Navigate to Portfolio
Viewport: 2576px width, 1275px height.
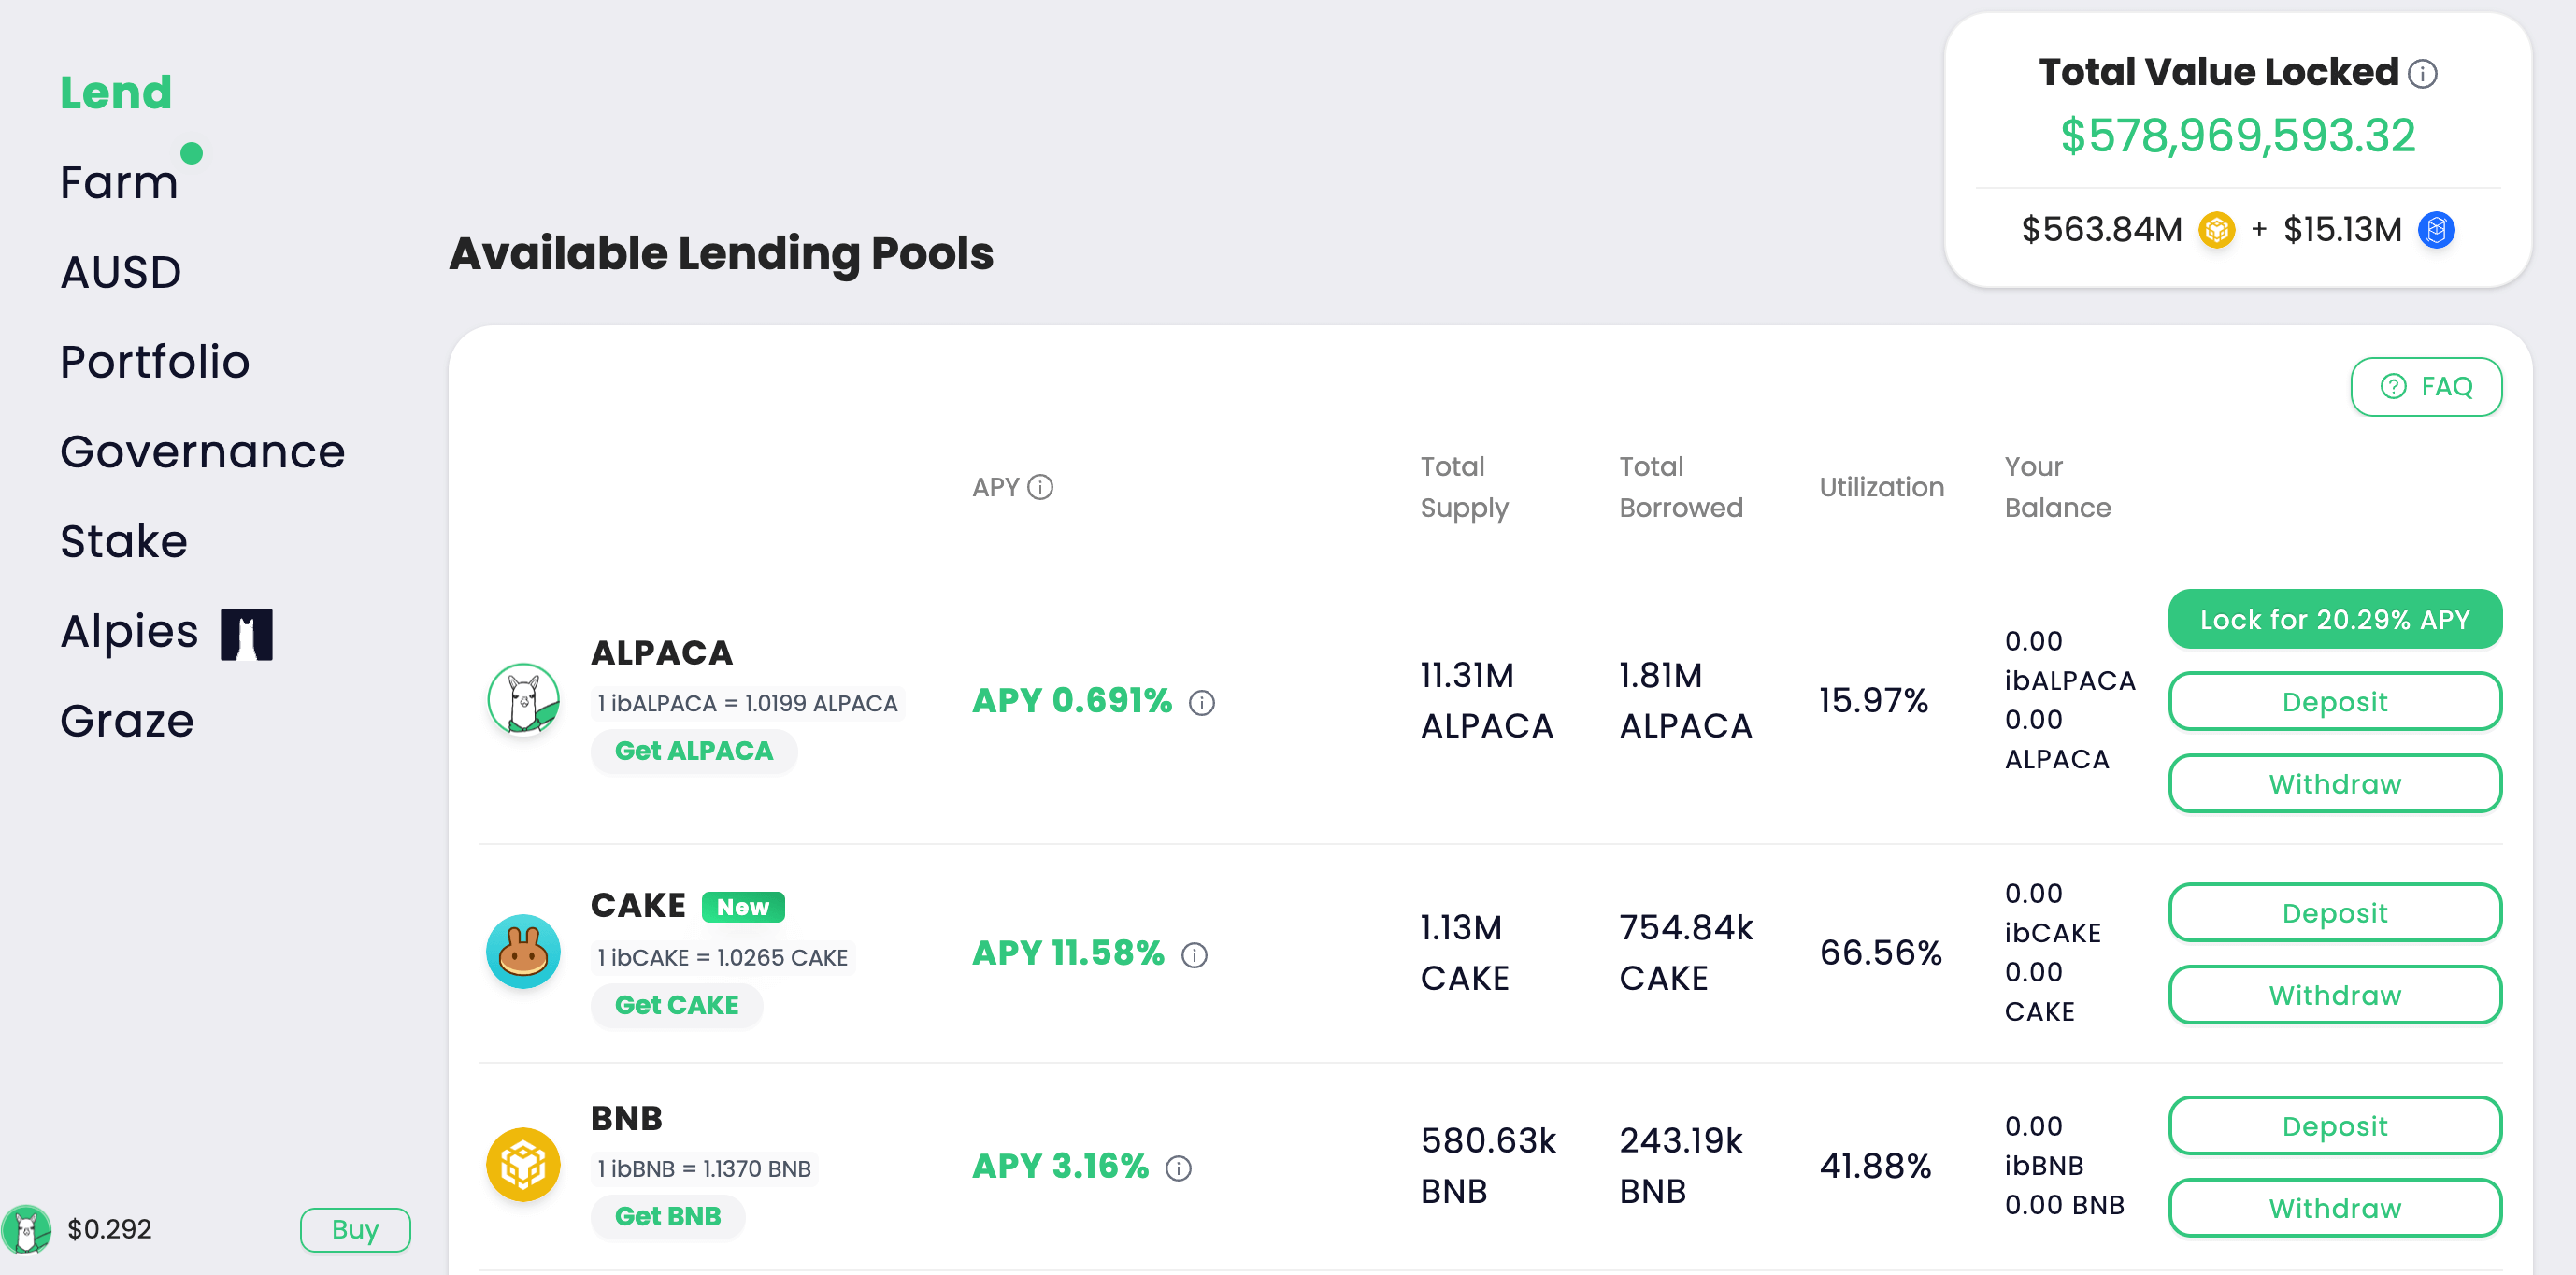[x=155, y=362]
